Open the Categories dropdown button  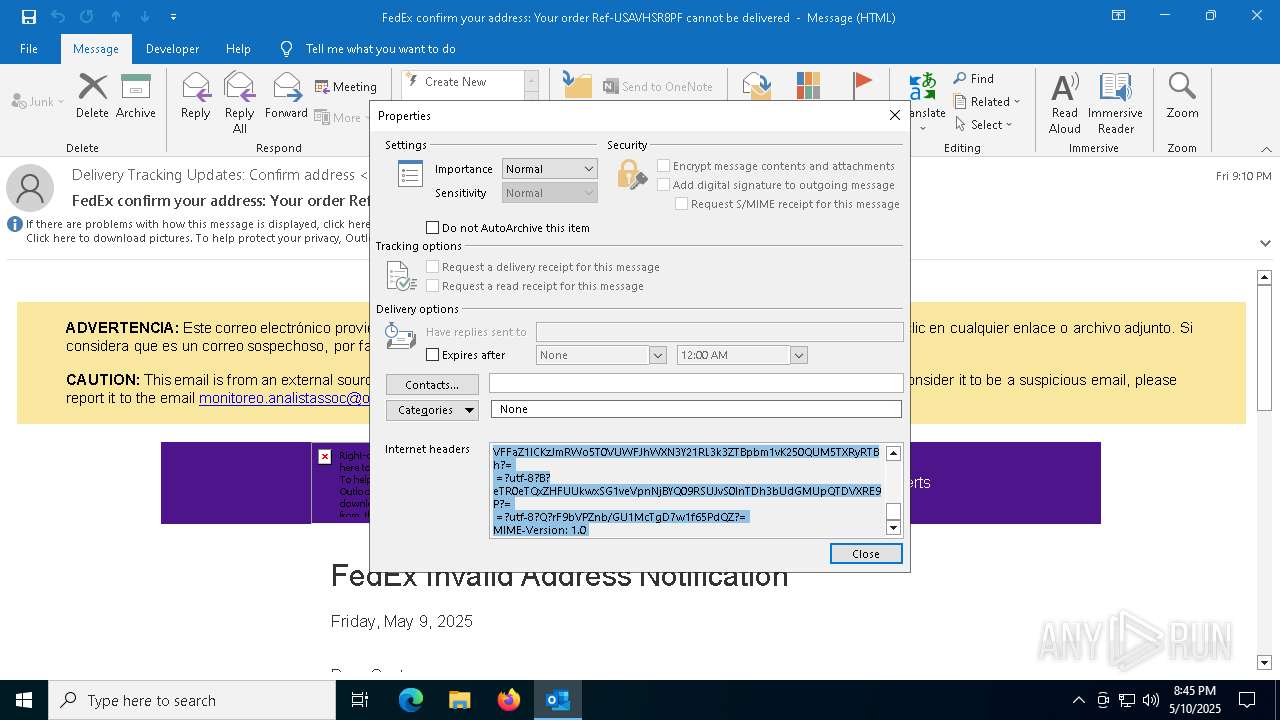[x=432, y=410]
